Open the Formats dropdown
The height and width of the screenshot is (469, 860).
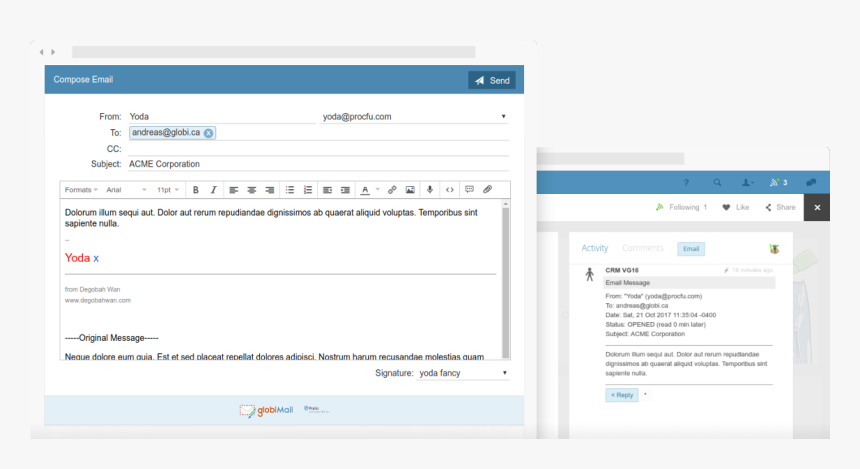81,190
